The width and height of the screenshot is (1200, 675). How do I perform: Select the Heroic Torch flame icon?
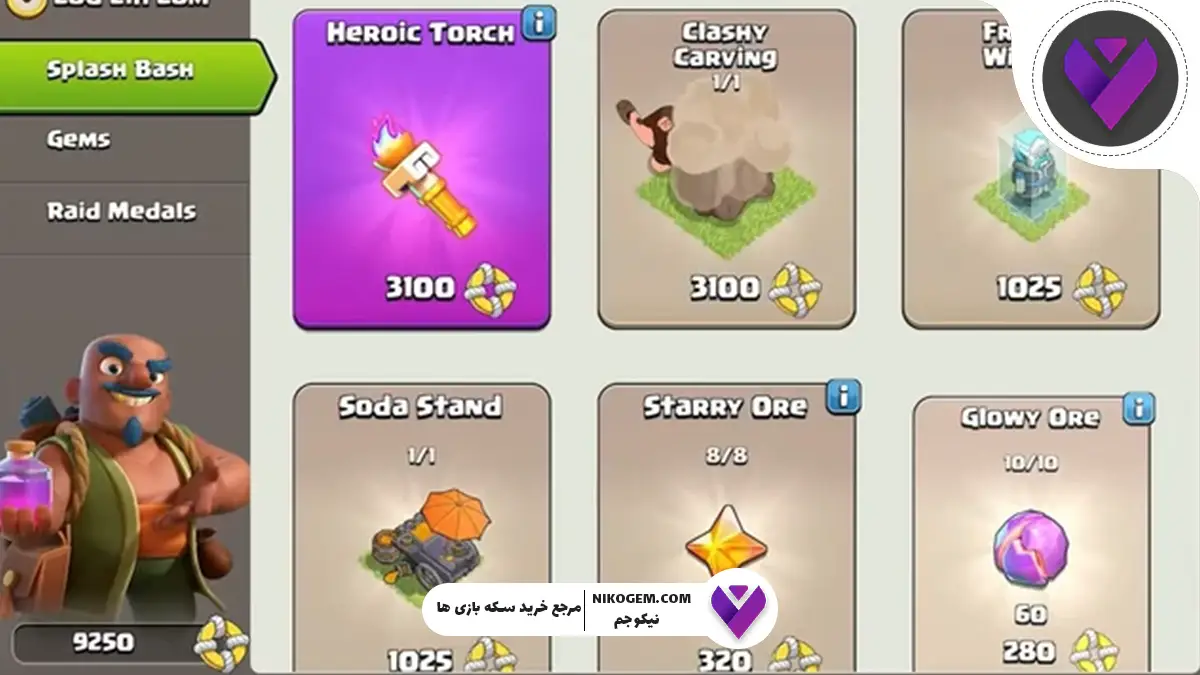(x=419, y=173)
